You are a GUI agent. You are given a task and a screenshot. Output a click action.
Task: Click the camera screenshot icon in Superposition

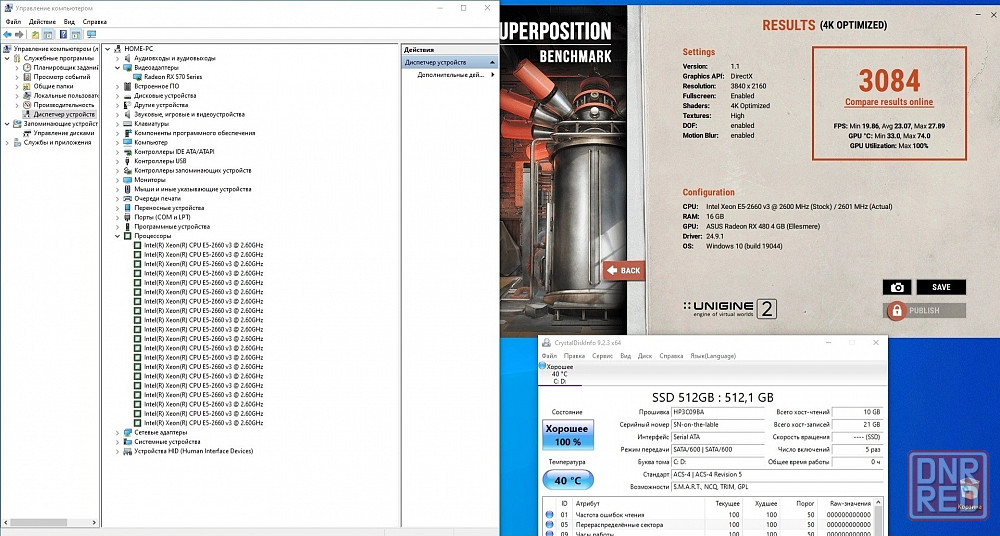[x=897, y=287]
